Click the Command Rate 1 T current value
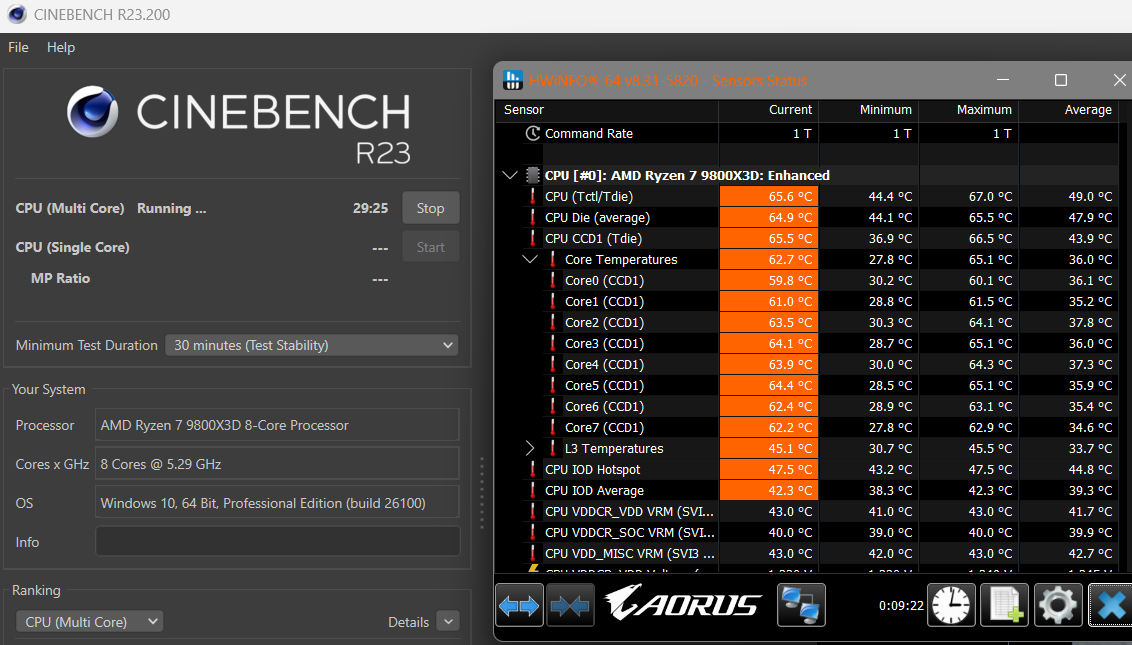The image size is (1132, 645). (801, 134)
